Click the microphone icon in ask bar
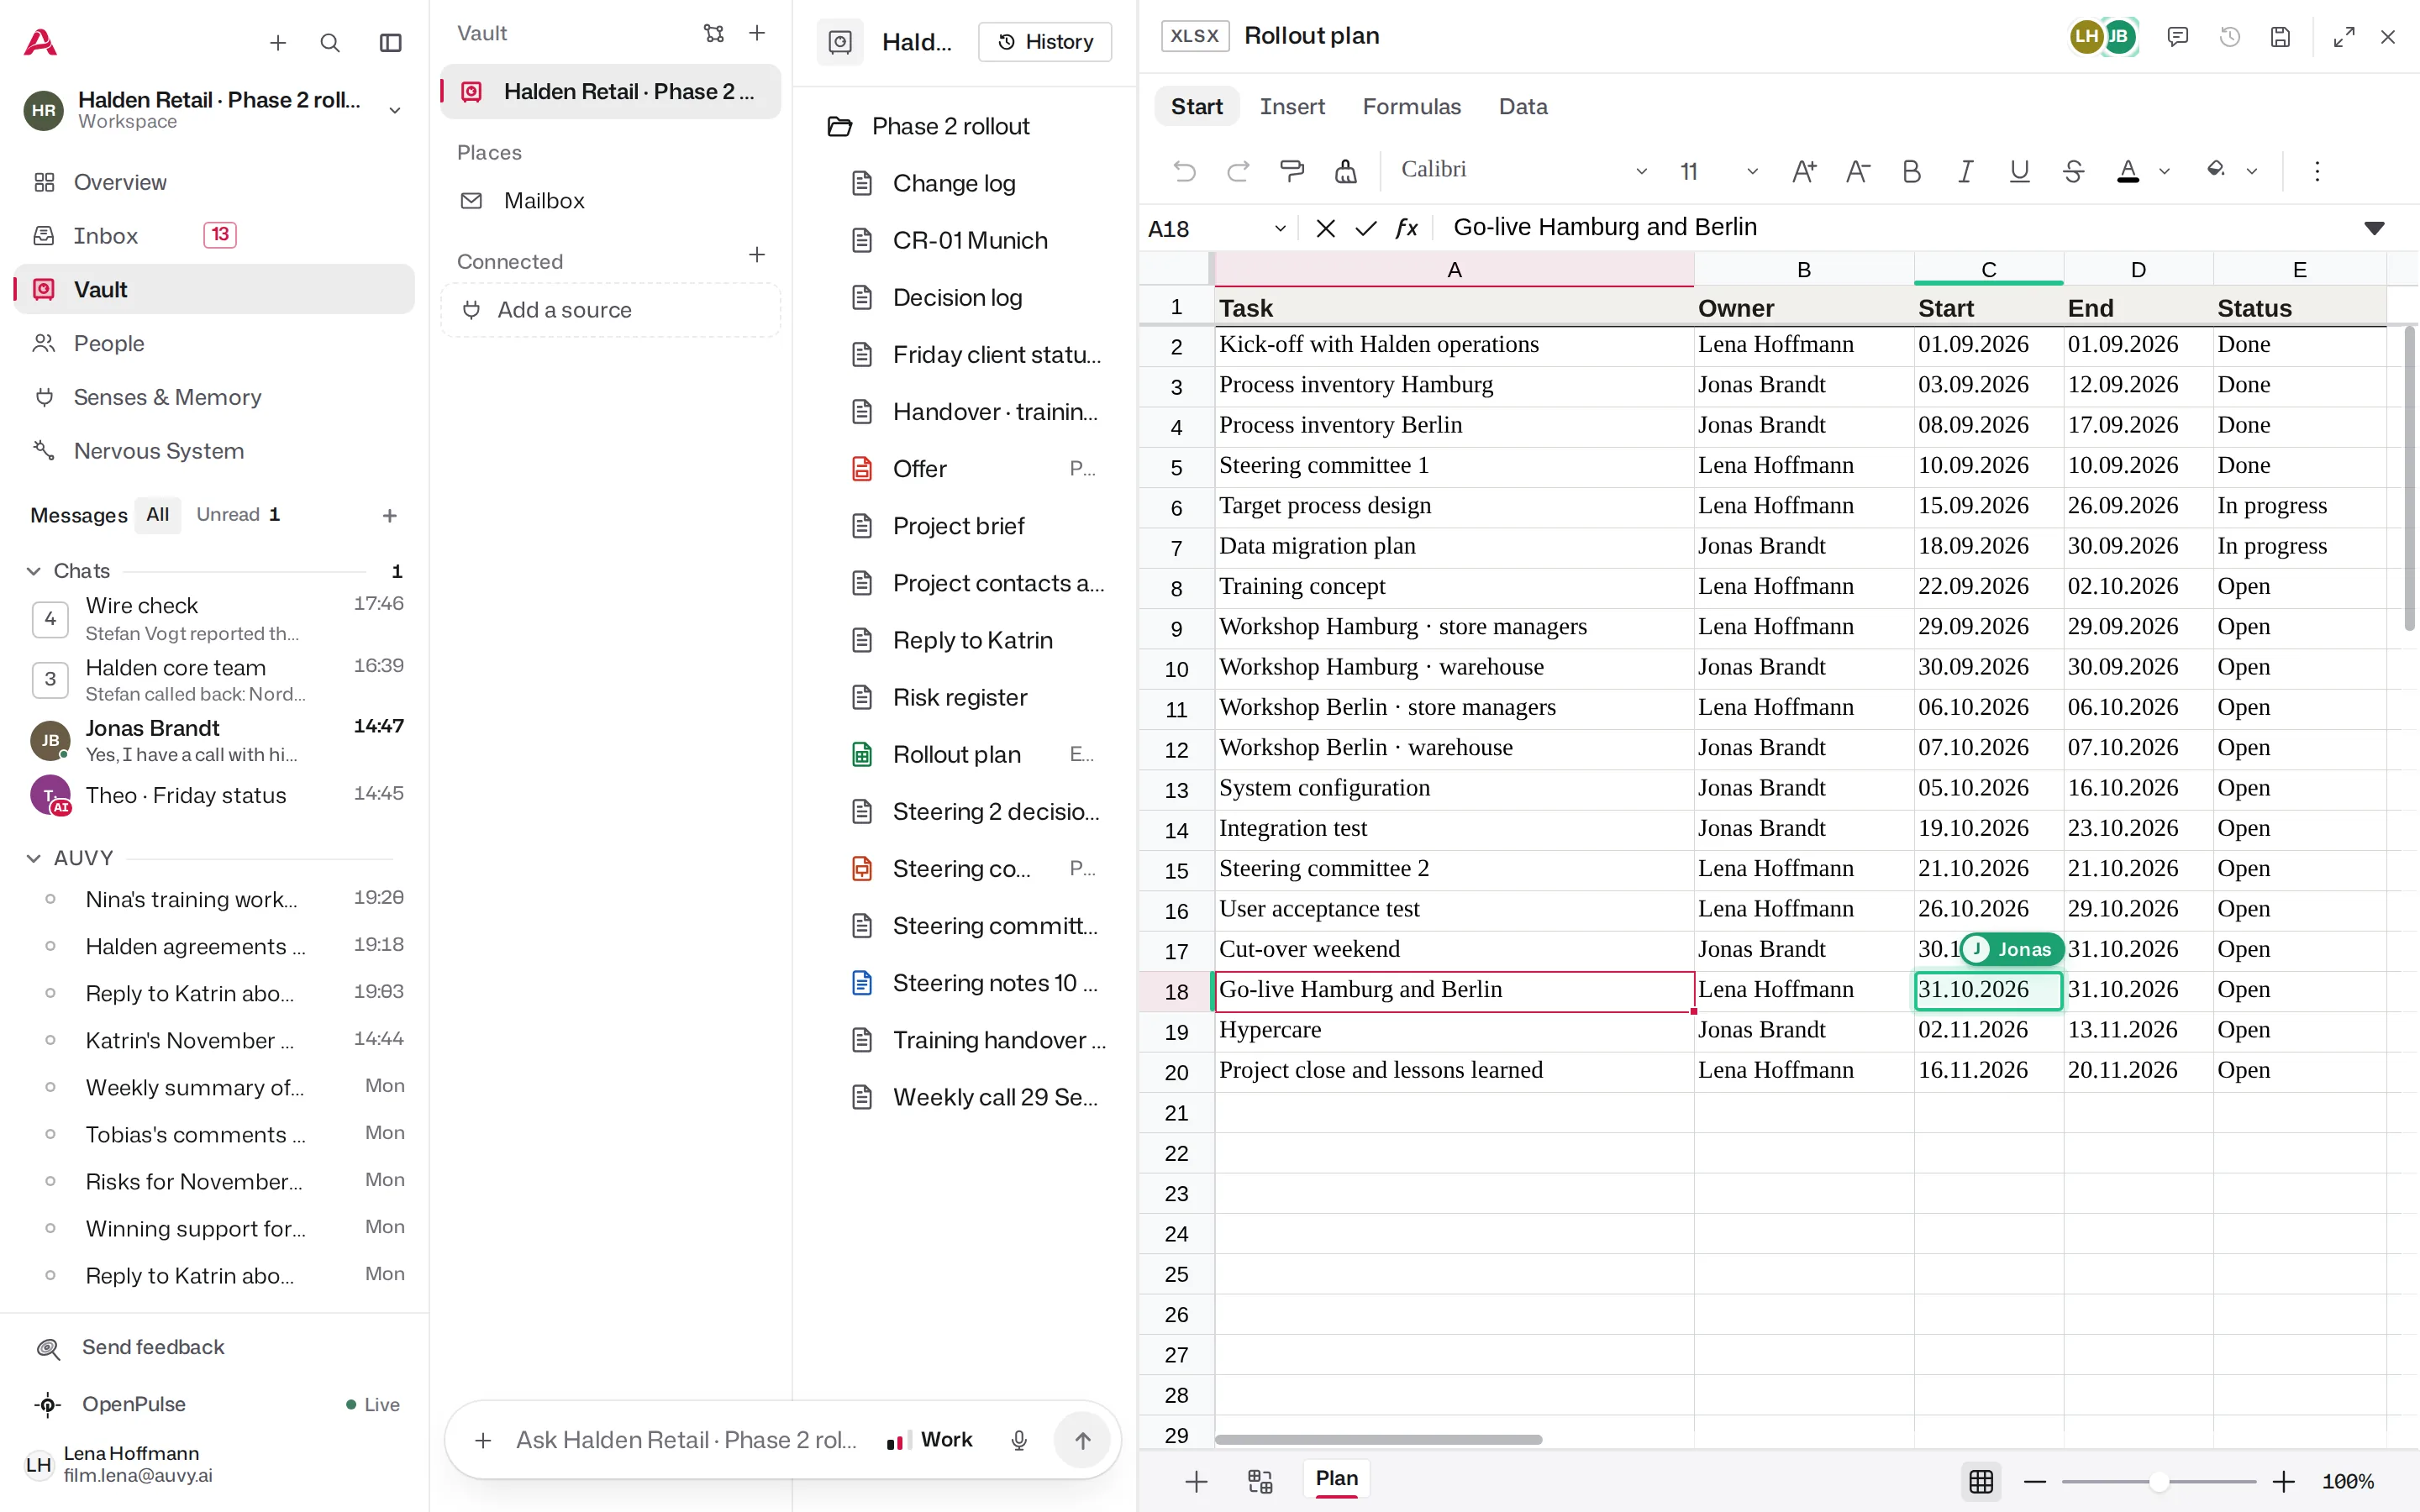The image size is (2420, 1512). coord(1018,1440)
